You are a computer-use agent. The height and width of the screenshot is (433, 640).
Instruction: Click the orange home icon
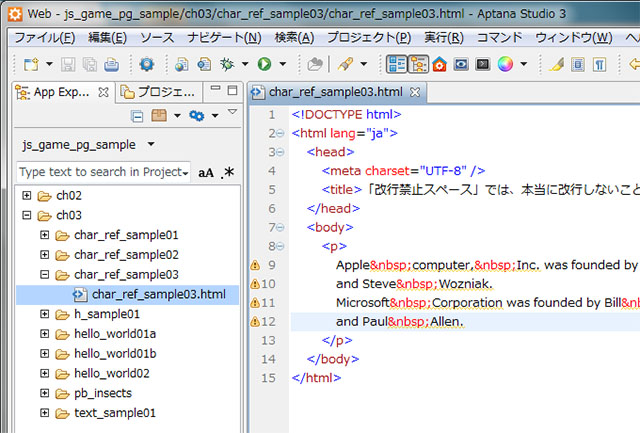point(439,64)
